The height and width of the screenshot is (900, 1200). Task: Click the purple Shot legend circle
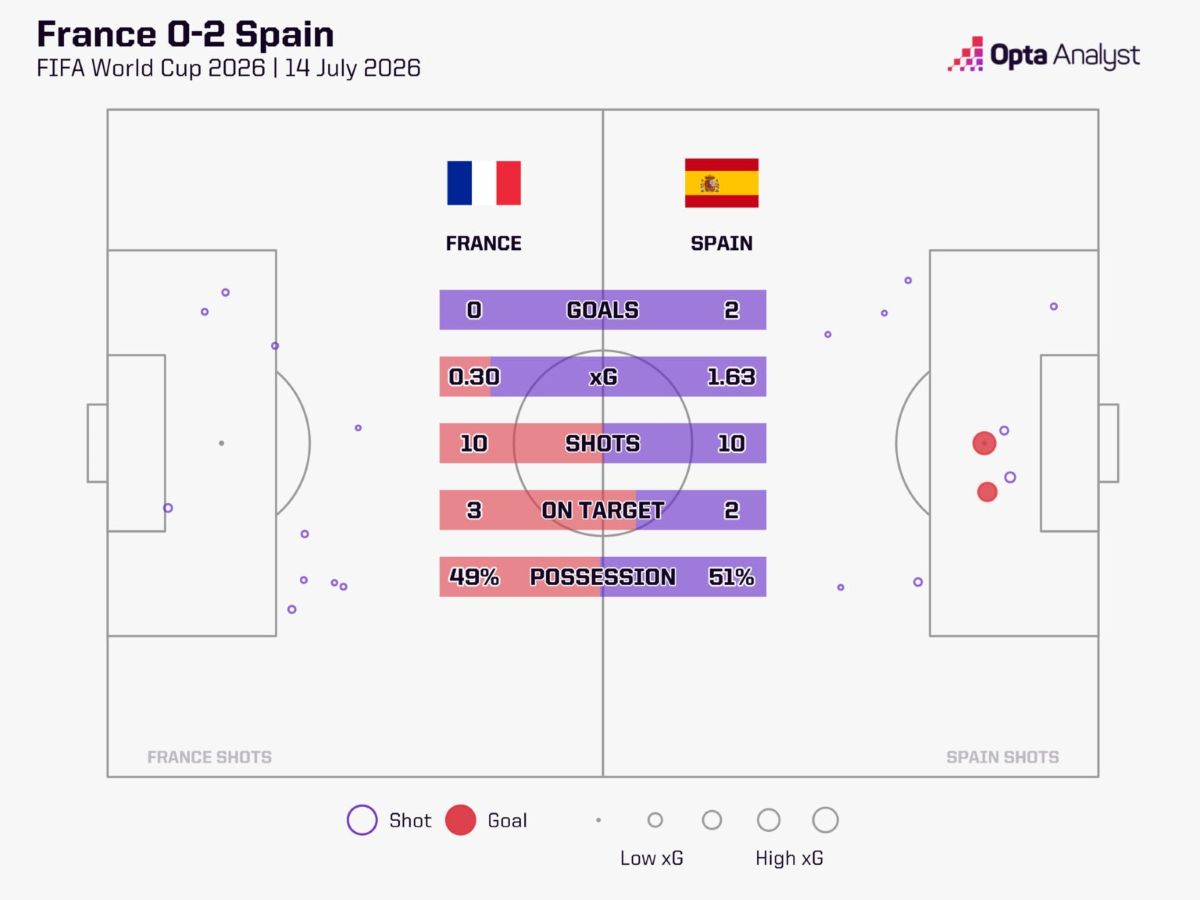[x=362, y=820]
